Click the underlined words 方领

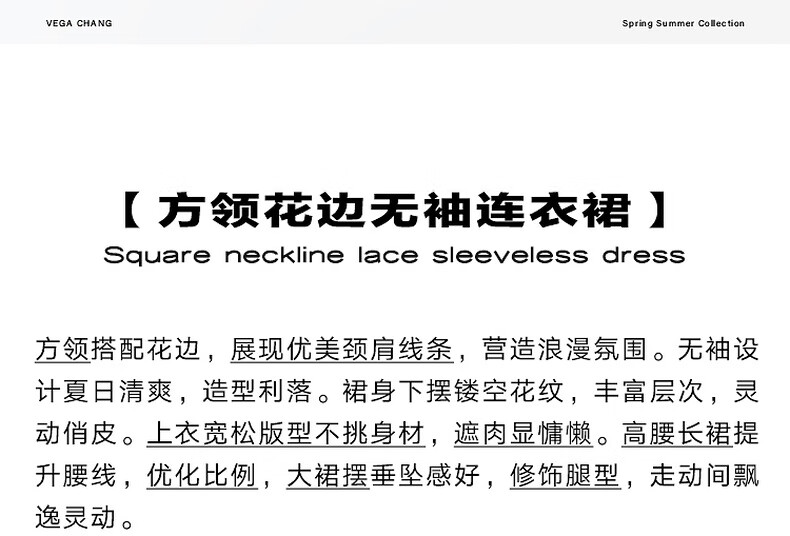click(x=63, y=350)
